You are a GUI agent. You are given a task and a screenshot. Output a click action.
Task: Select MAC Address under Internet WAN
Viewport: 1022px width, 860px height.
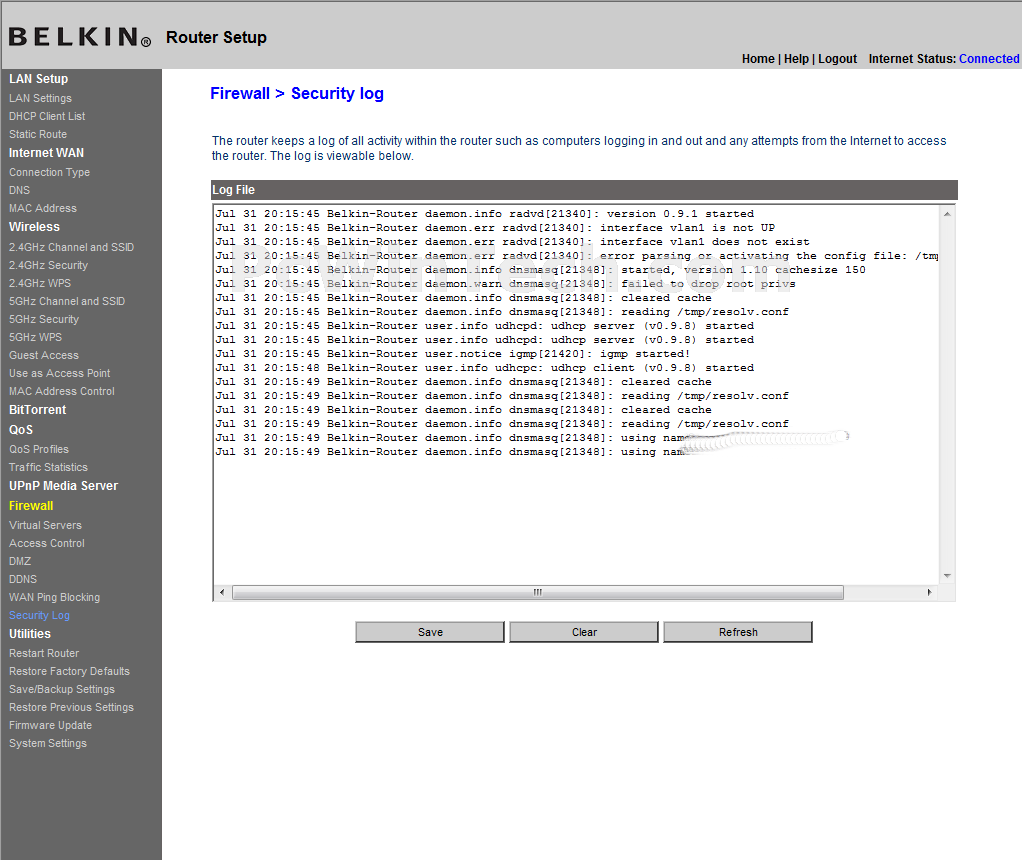click(43, 208)
